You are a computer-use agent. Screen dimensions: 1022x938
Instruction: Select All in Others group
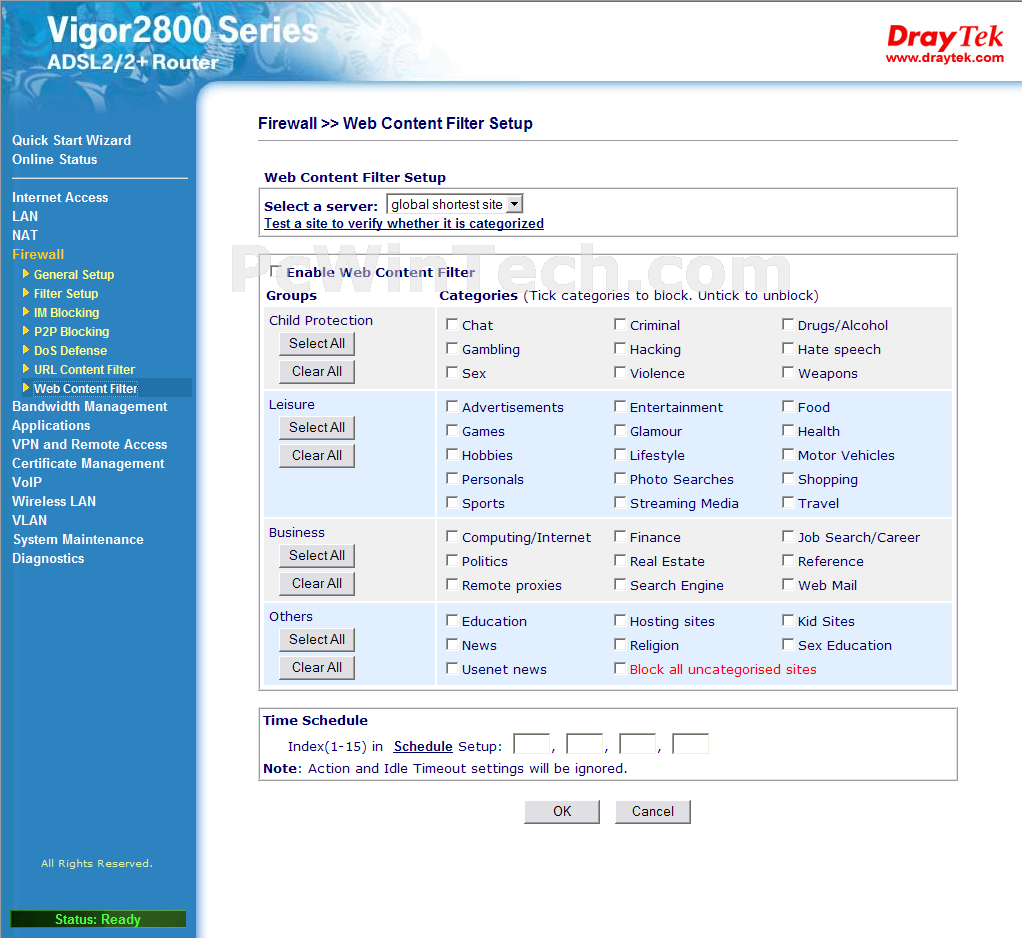pos(317,639)
